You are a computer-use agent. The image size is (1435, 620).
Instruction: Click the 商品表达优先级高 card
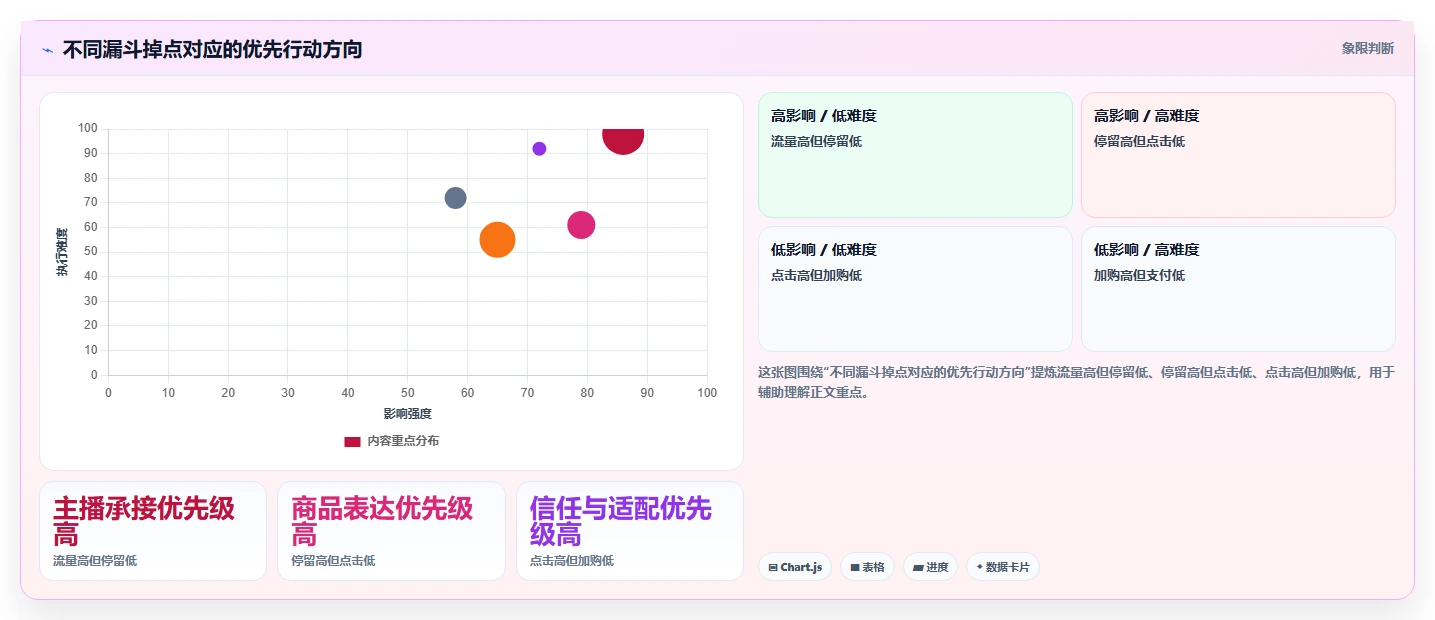point(391,531)
